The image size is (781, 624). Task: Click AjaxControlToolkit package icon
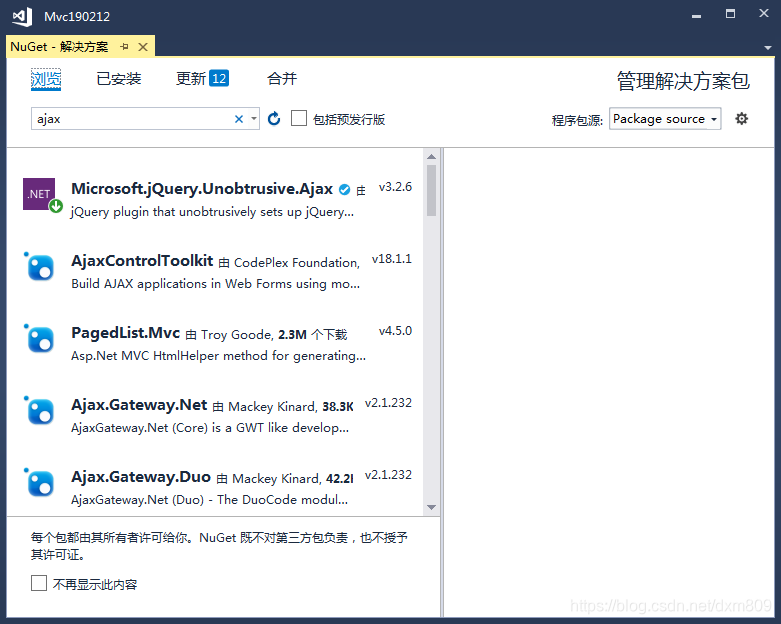click(x=40, y=267)
